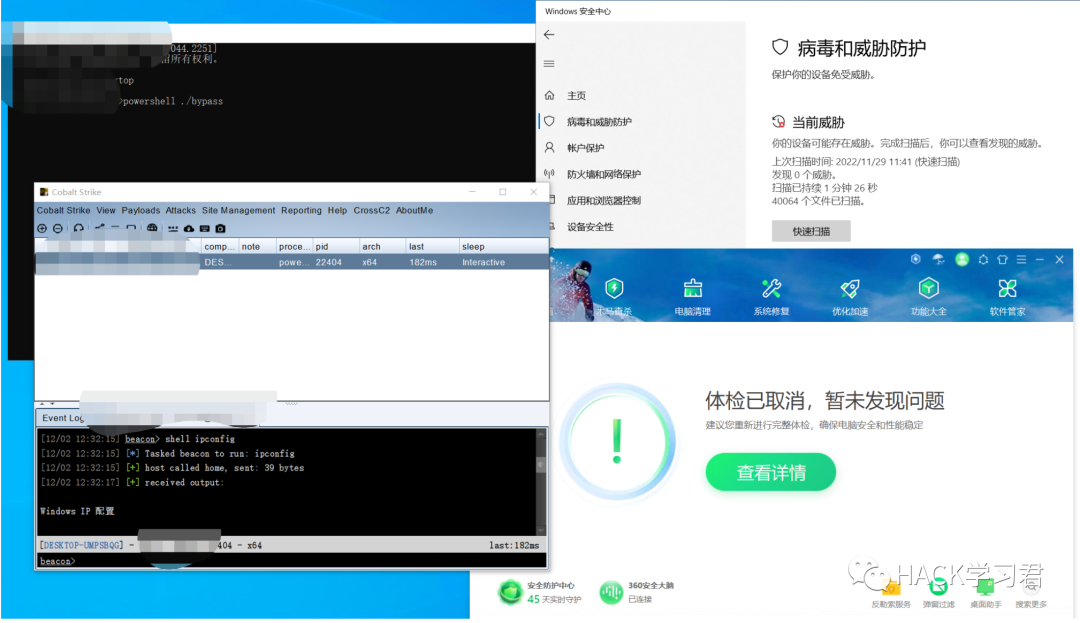
Task: Open the Reporting menu
Action: click(x=301, y=210)
